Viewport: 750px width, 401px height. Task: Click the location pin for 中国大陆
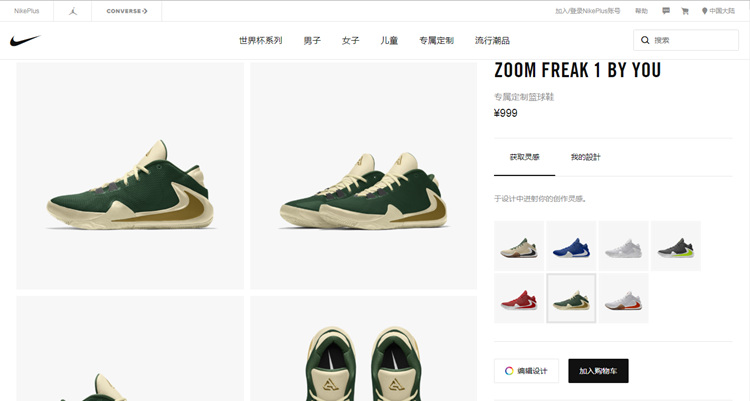tap(704, 11)
